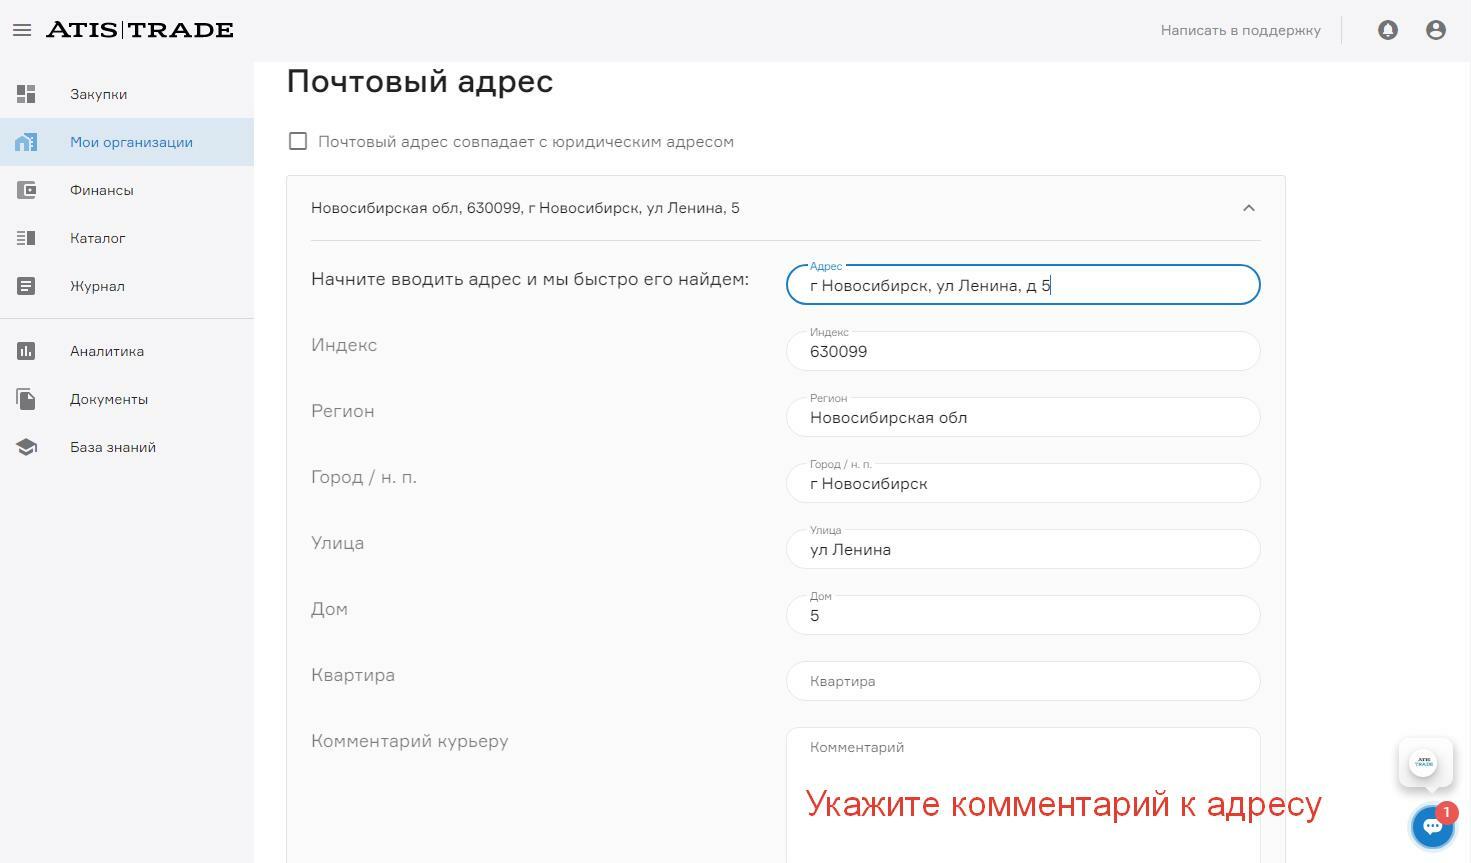The width and height of the screenshot is (1471, 863).
Task: Click the Комментарий textarea
Action: pyautogui.click(x=1023, y=795)
